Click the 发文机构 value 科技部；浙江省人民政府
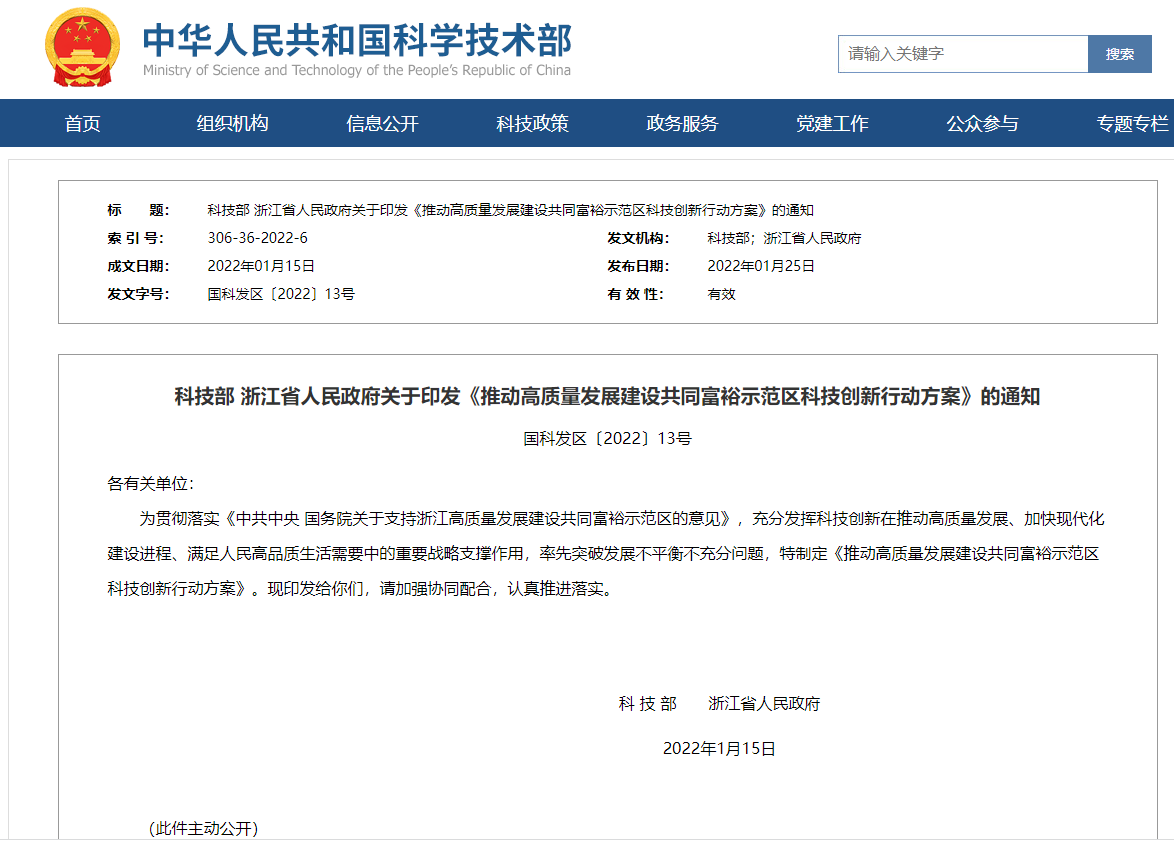 [784, 238]
